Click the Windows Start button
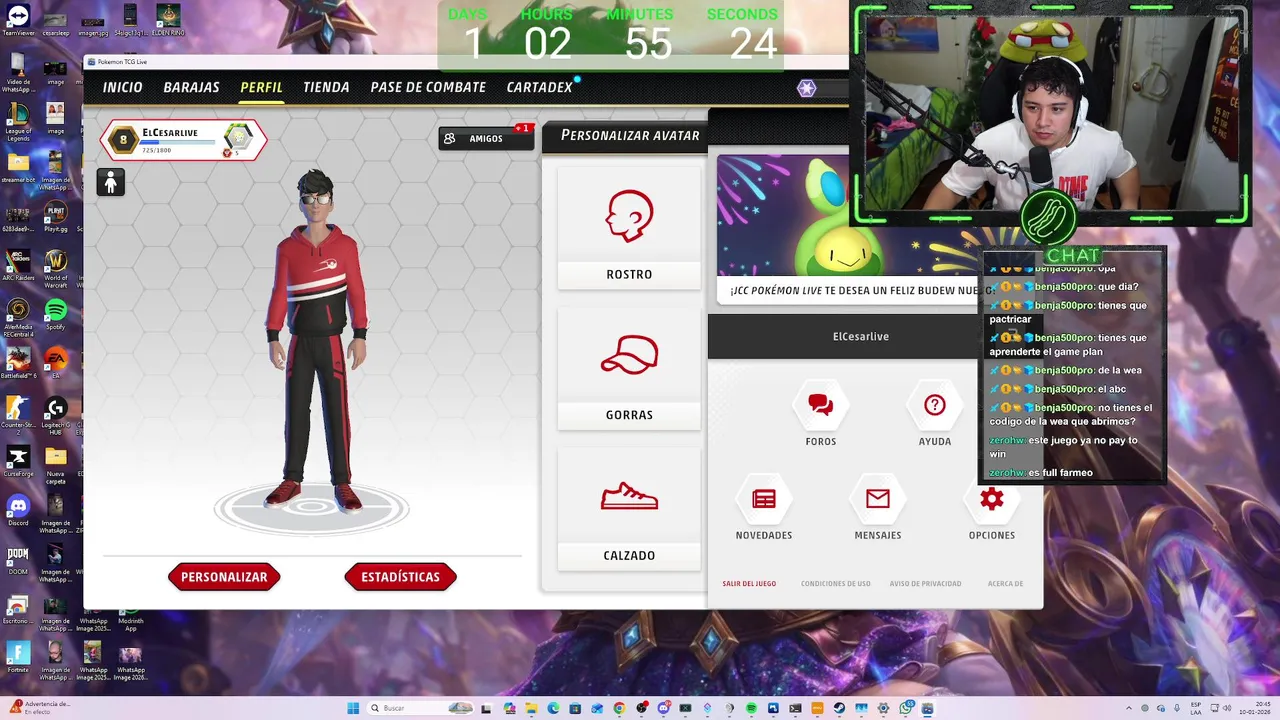Viewport: 1280px width, 720px height. click(x=353, y=708)
